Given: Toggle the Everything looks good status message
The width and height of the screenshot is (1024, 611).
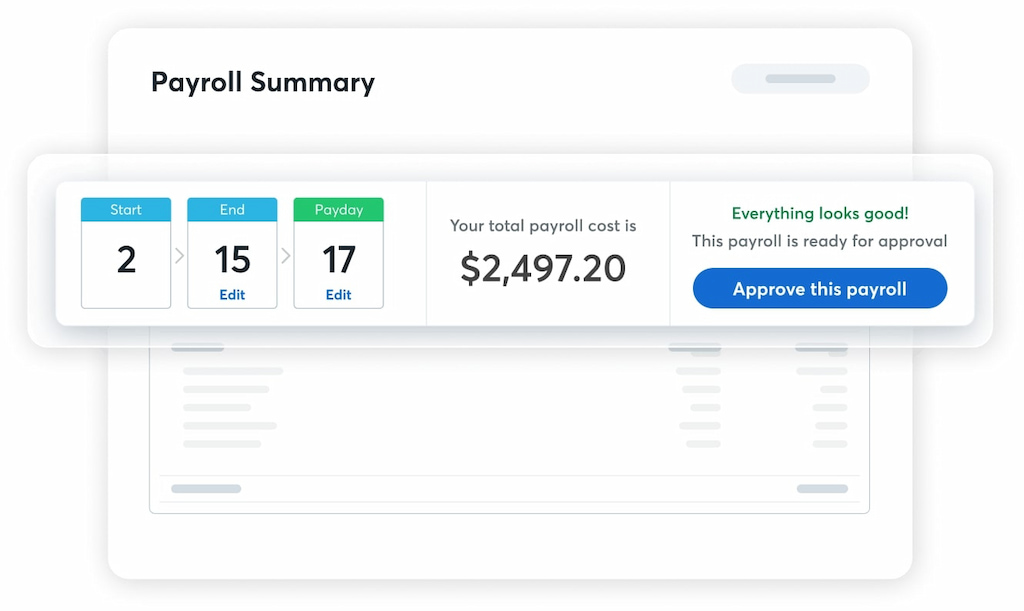Looking at the screenshot, I should pos(819,213).
